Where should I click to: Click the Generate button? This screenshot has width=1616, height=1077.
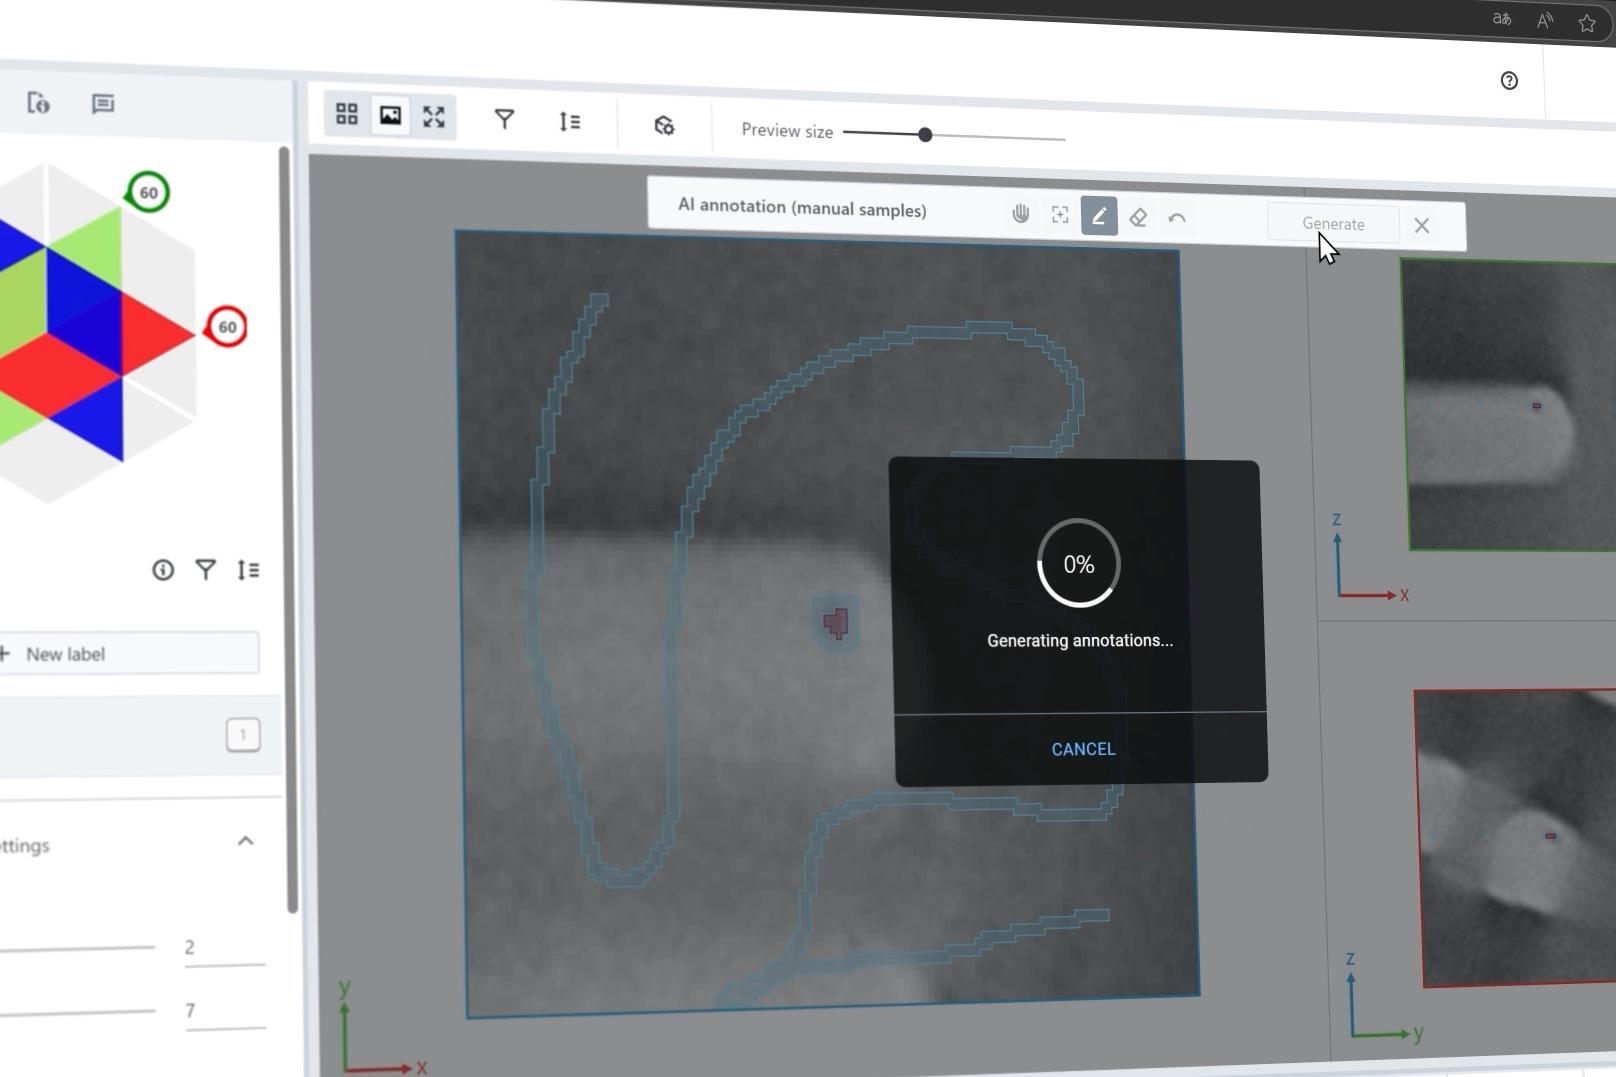tap(1333, 223)
